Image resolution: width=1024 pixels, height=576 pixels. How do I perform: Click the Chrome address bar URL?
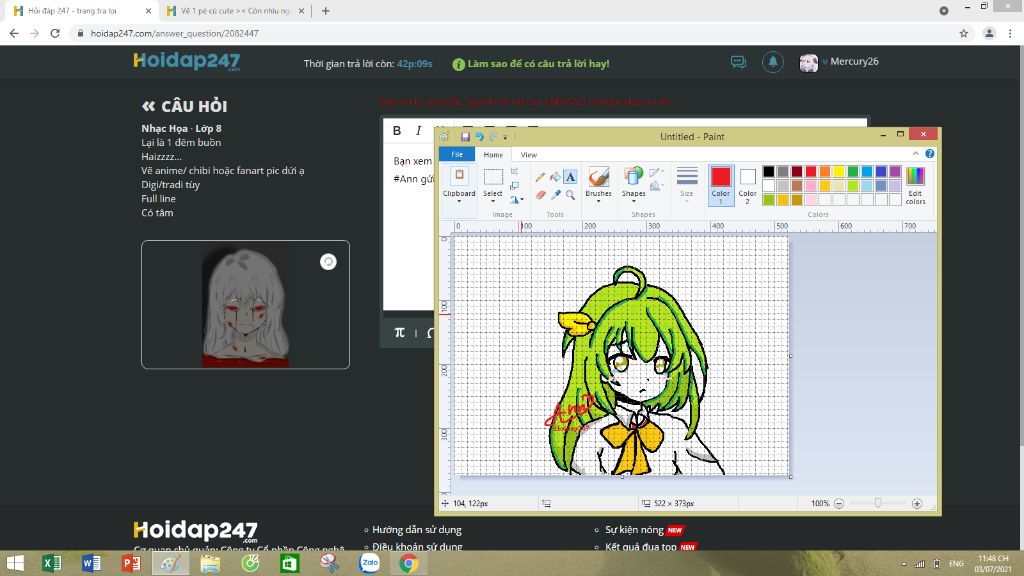pos(174,33)
